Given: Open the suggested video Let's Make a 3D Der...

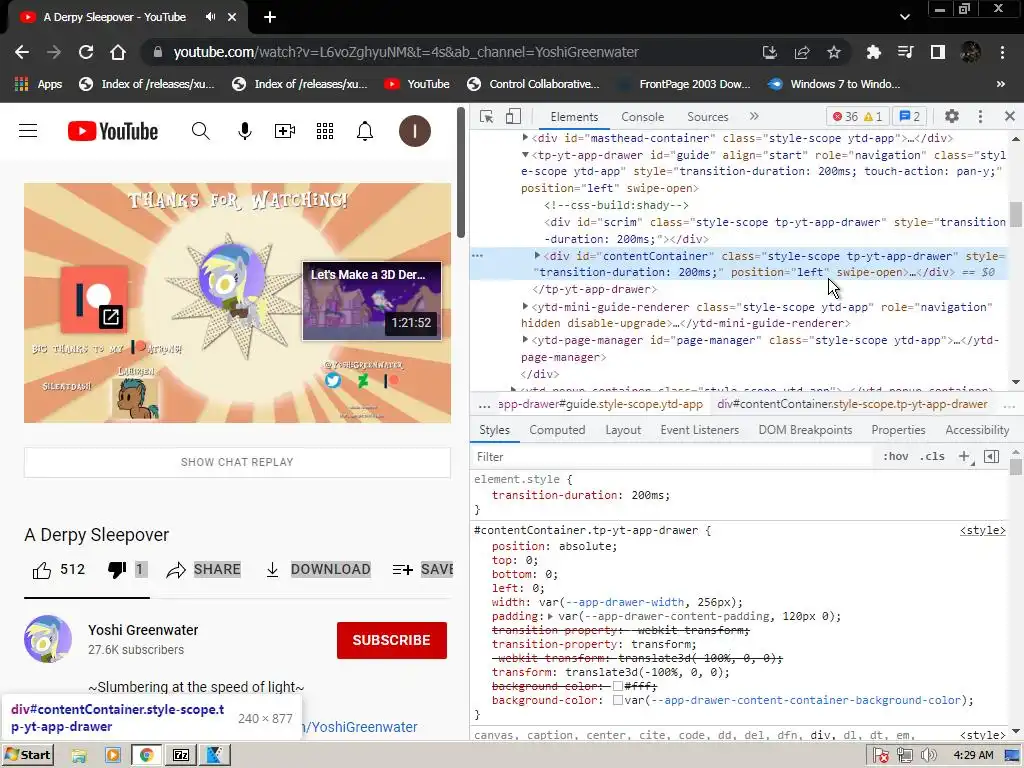Looking at the screenshot, I should [x=372, y=301].
